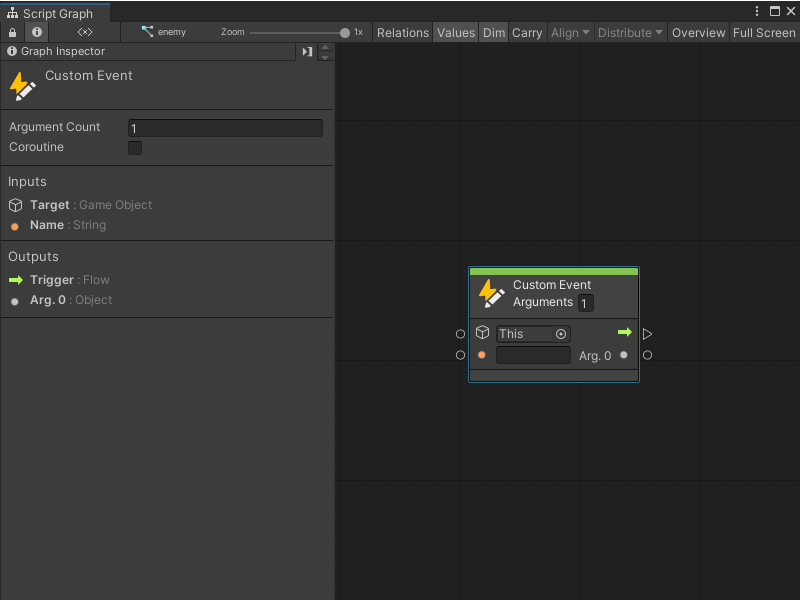Open the Align dropdown
The image size is (800, 600).
pos(570,32)
